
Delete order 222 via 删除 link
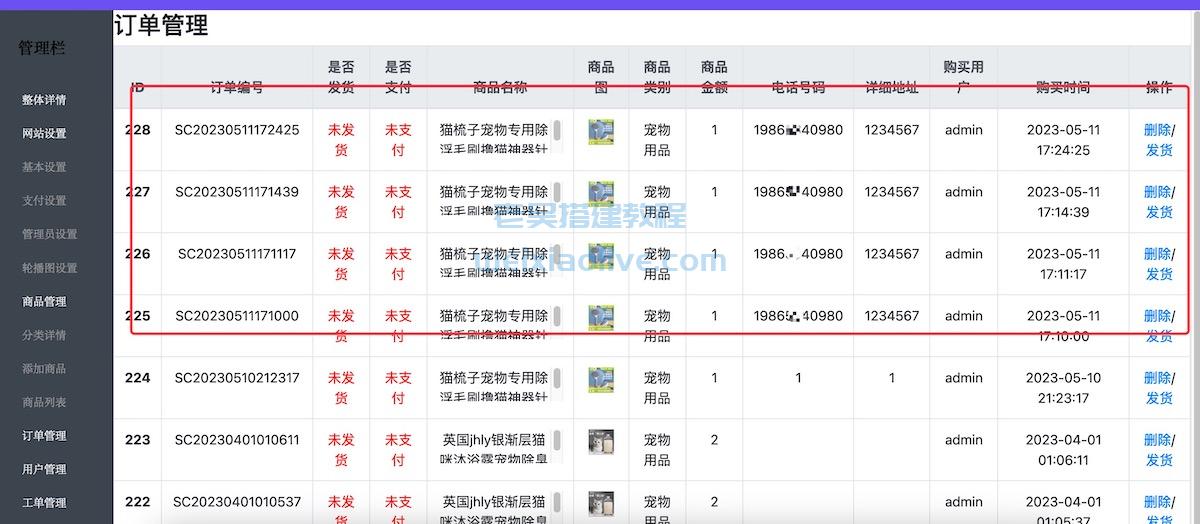point(1157,502)
